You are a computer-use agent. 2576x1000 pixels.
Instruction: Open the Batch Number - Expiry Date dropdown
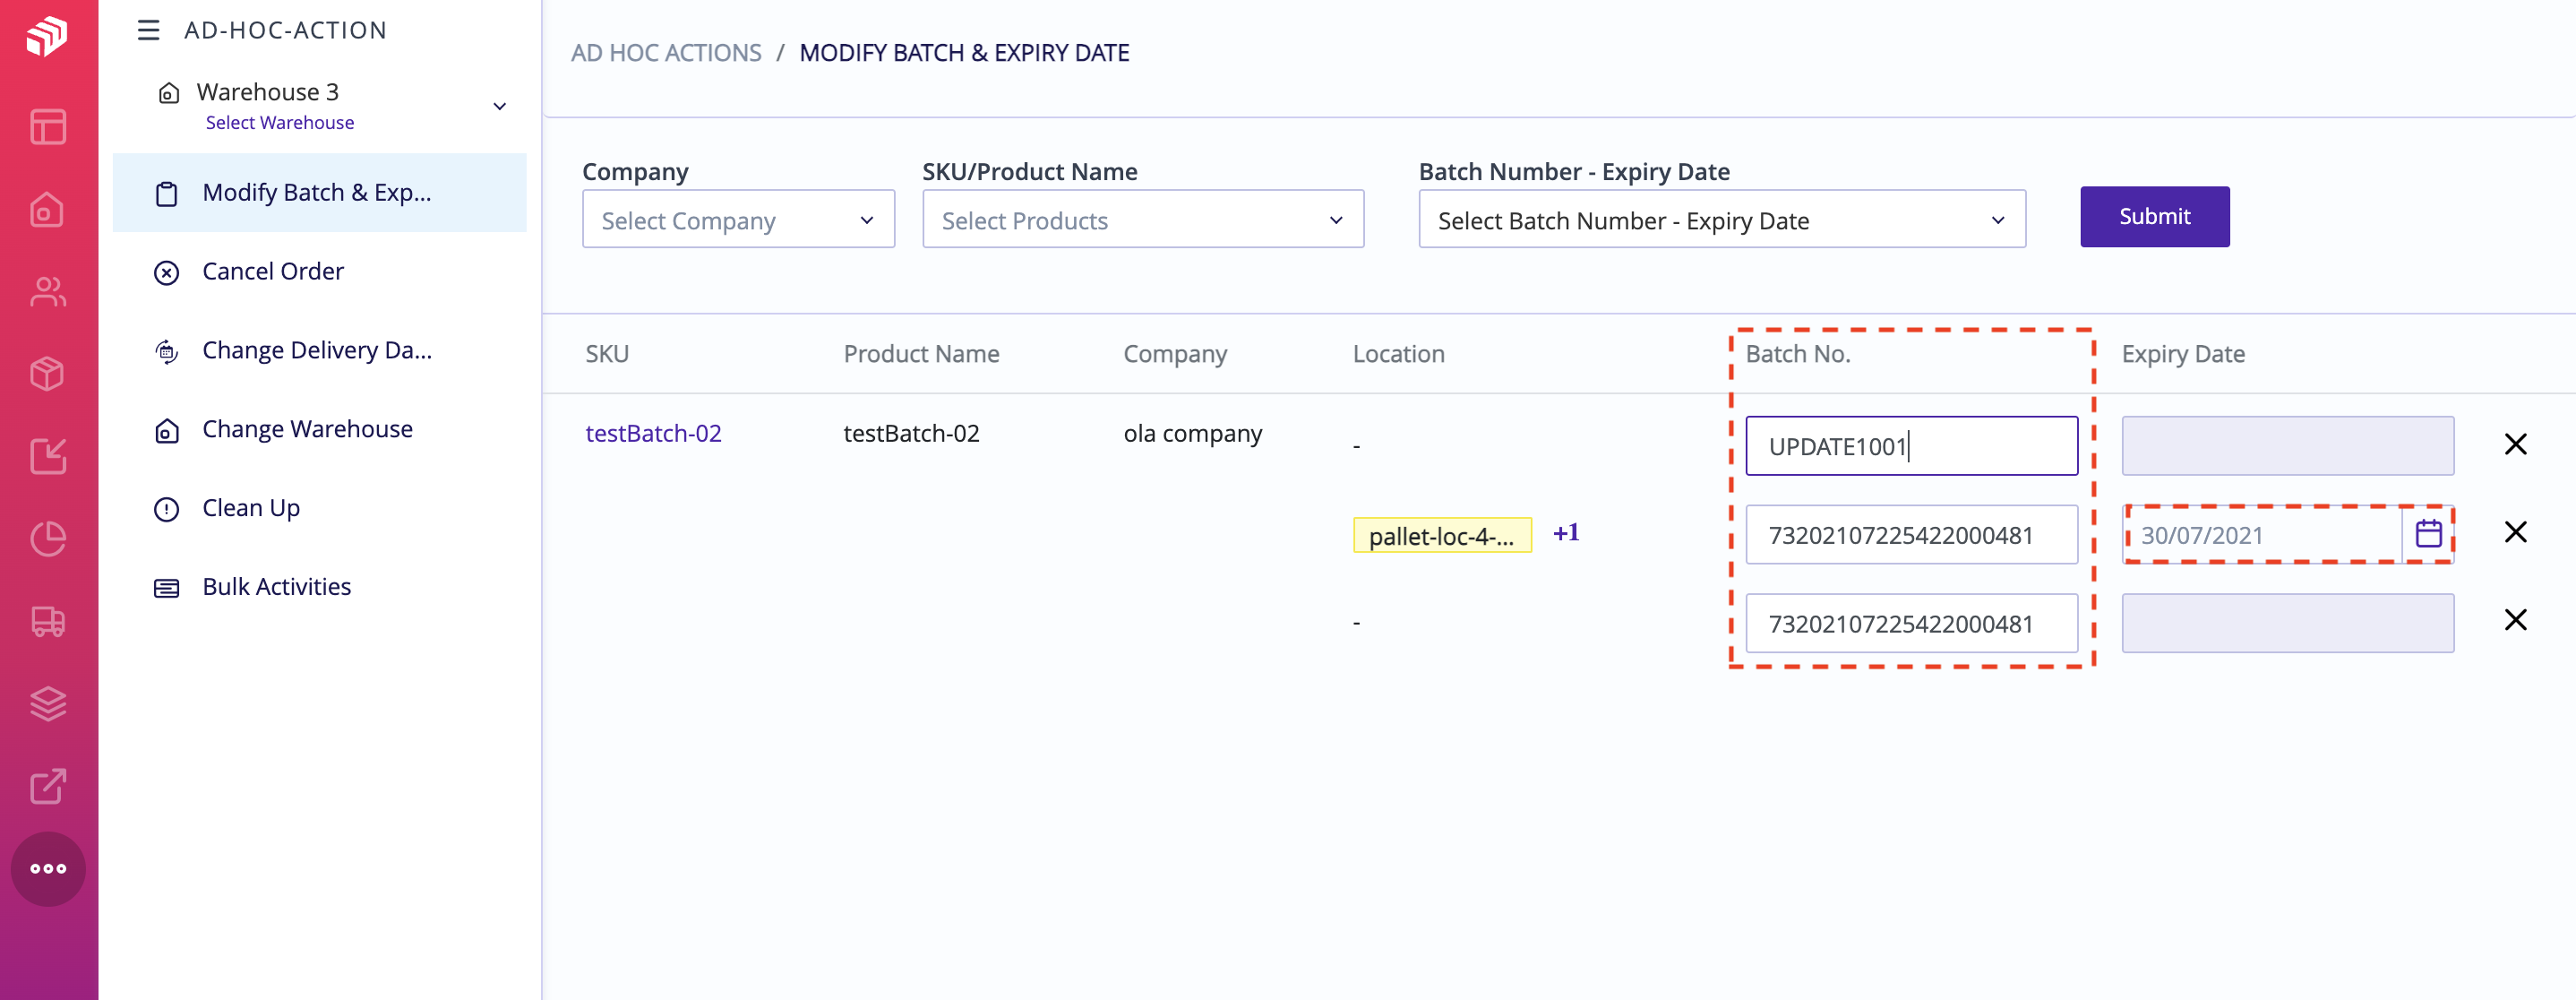point(1722,219)
